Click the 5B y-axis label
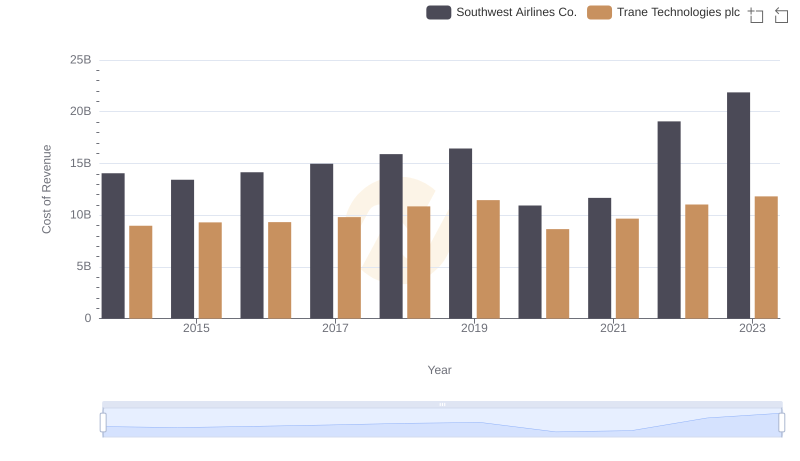 coord(84,266)
